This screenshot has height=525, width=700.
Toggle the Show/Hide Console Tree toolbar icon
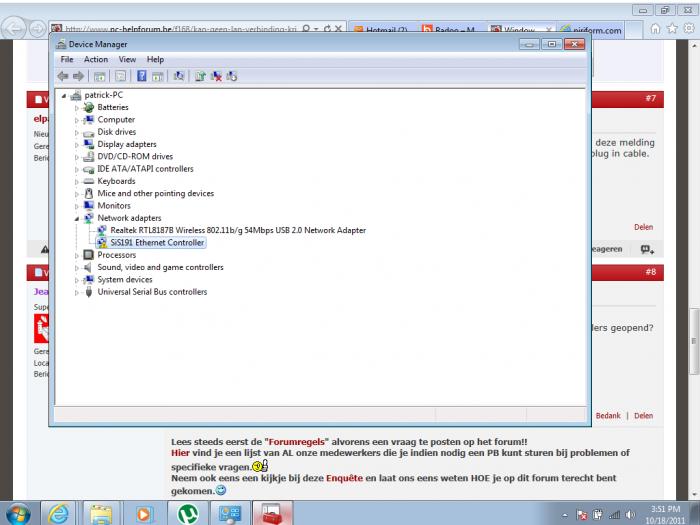coord(100,76)
